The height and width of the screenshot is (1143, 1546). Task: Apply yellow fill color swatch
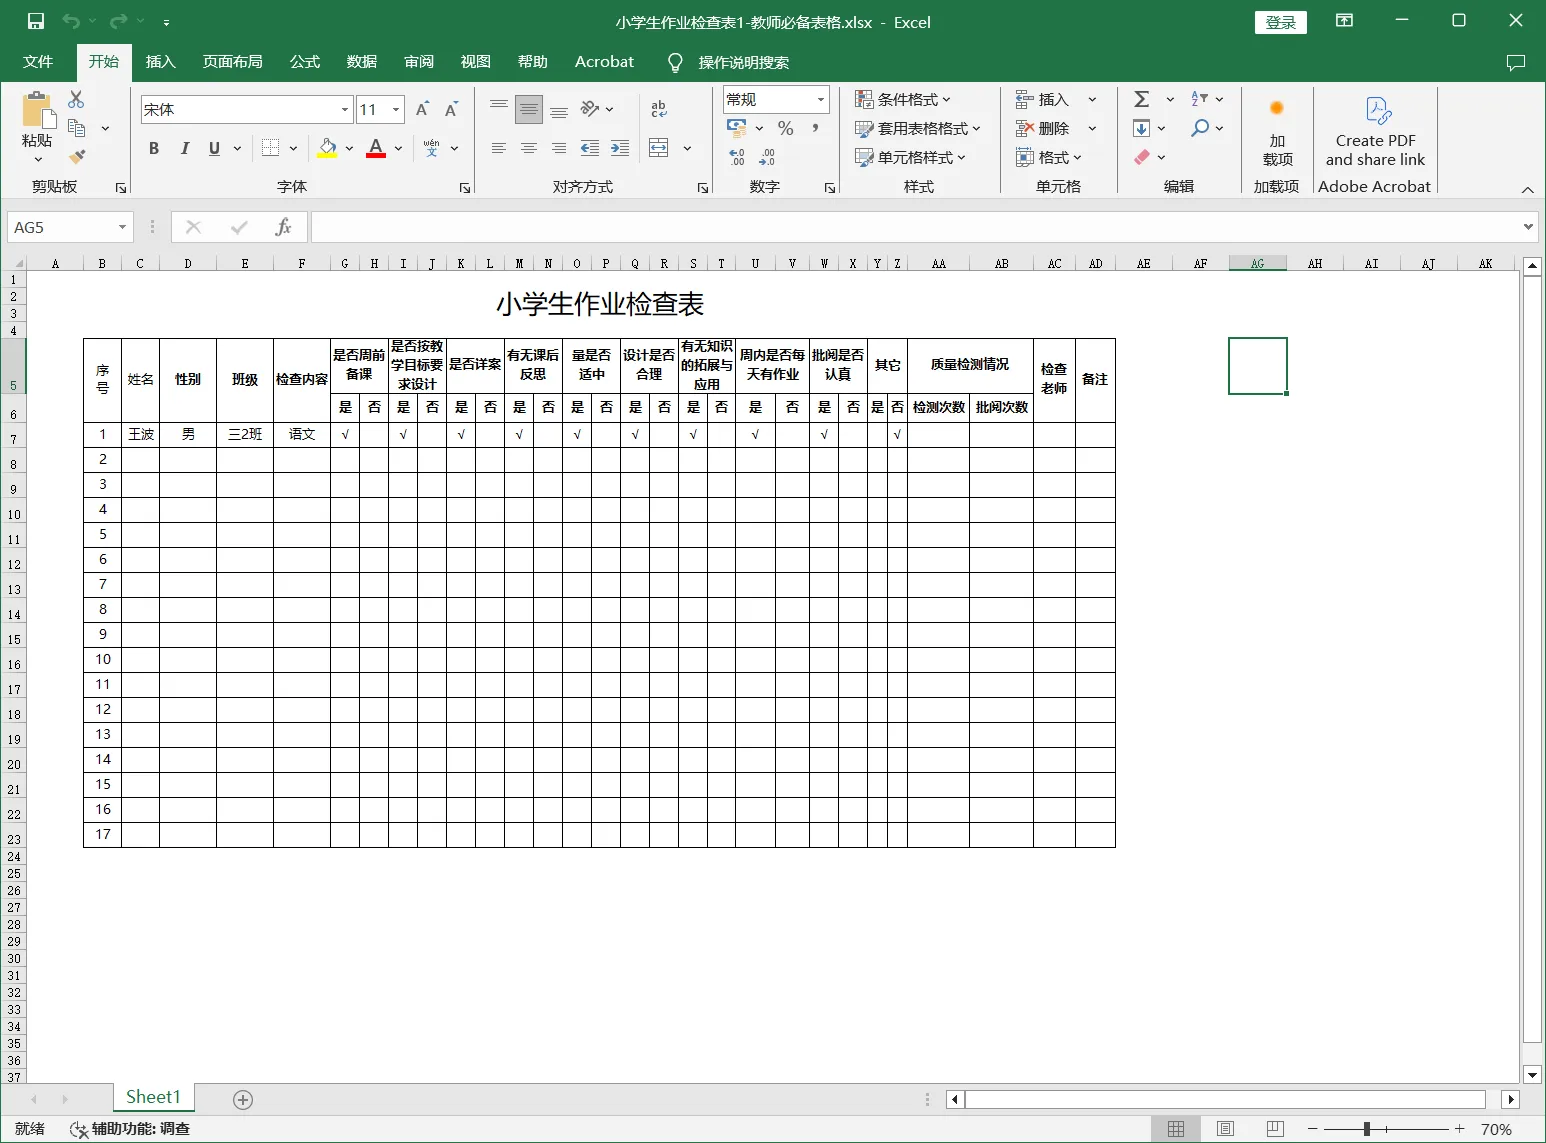coord(327,148)
